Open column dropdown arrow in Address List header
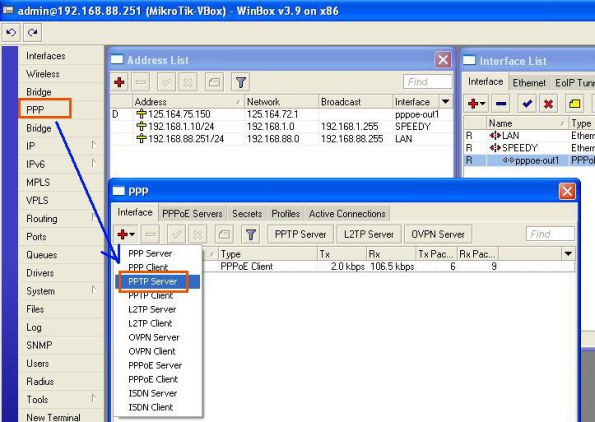 [445, 101]
